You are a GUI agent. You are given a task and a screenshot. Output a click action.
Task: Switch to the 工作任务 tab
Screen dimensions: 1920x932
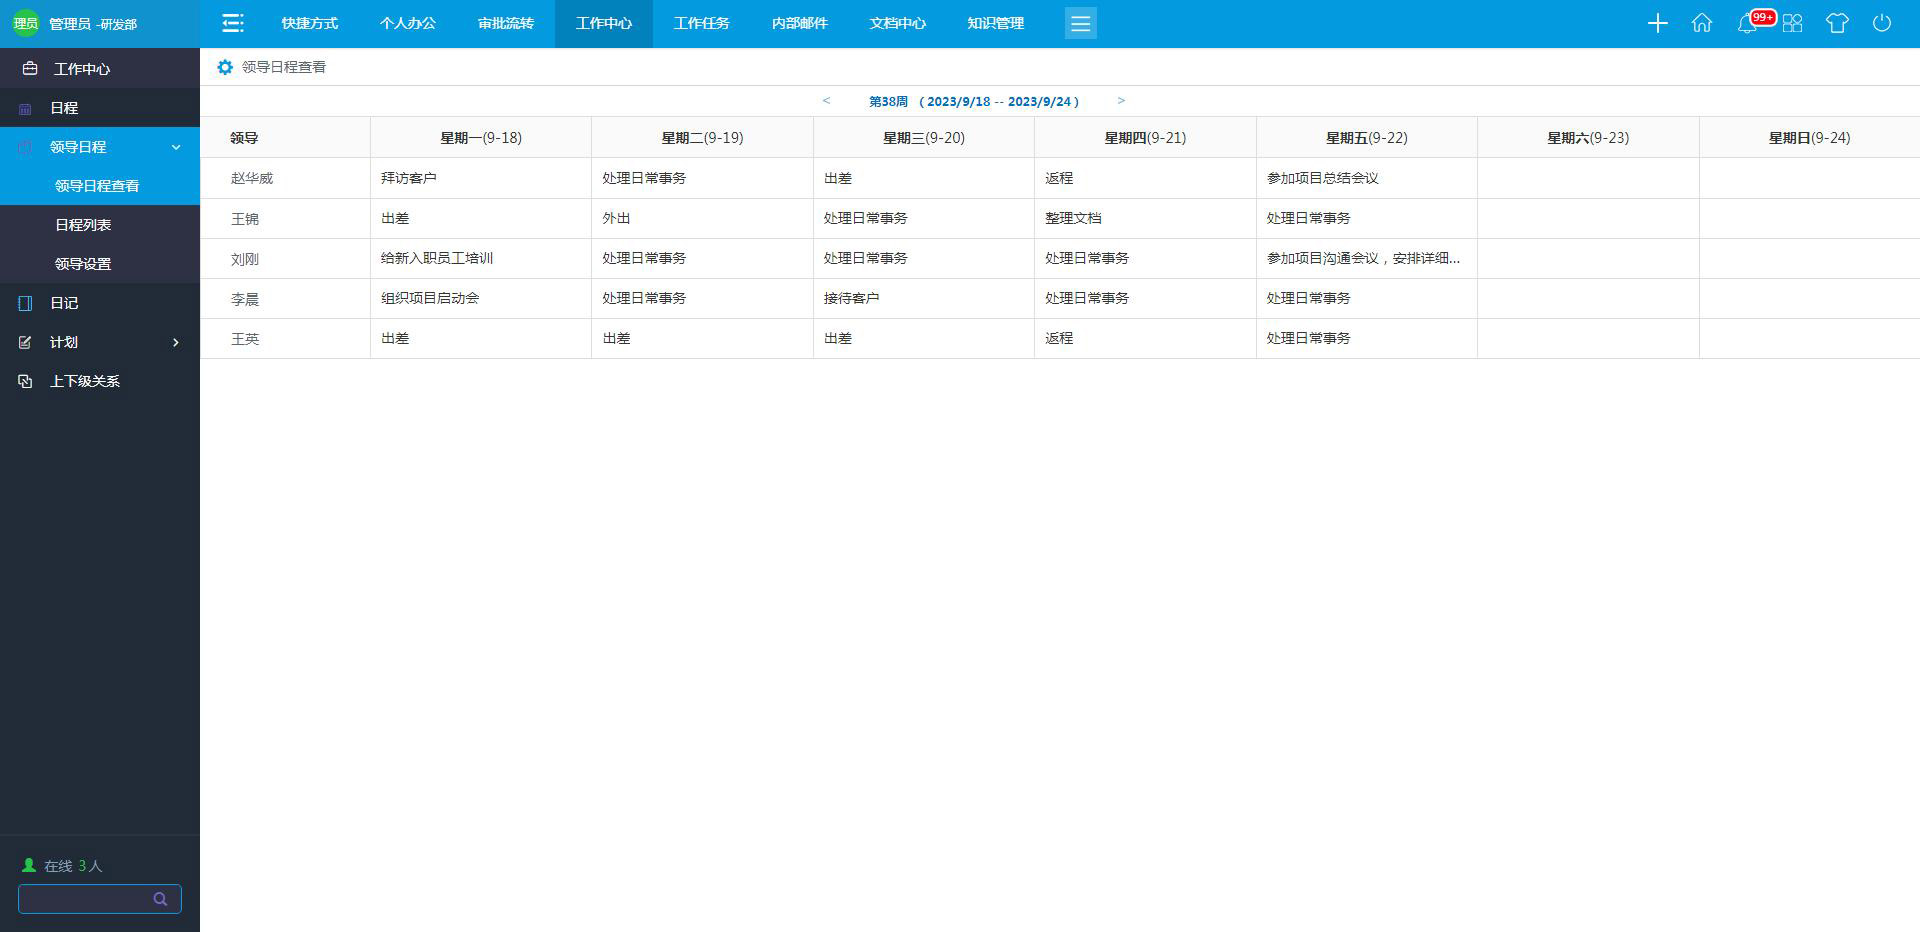702,23
